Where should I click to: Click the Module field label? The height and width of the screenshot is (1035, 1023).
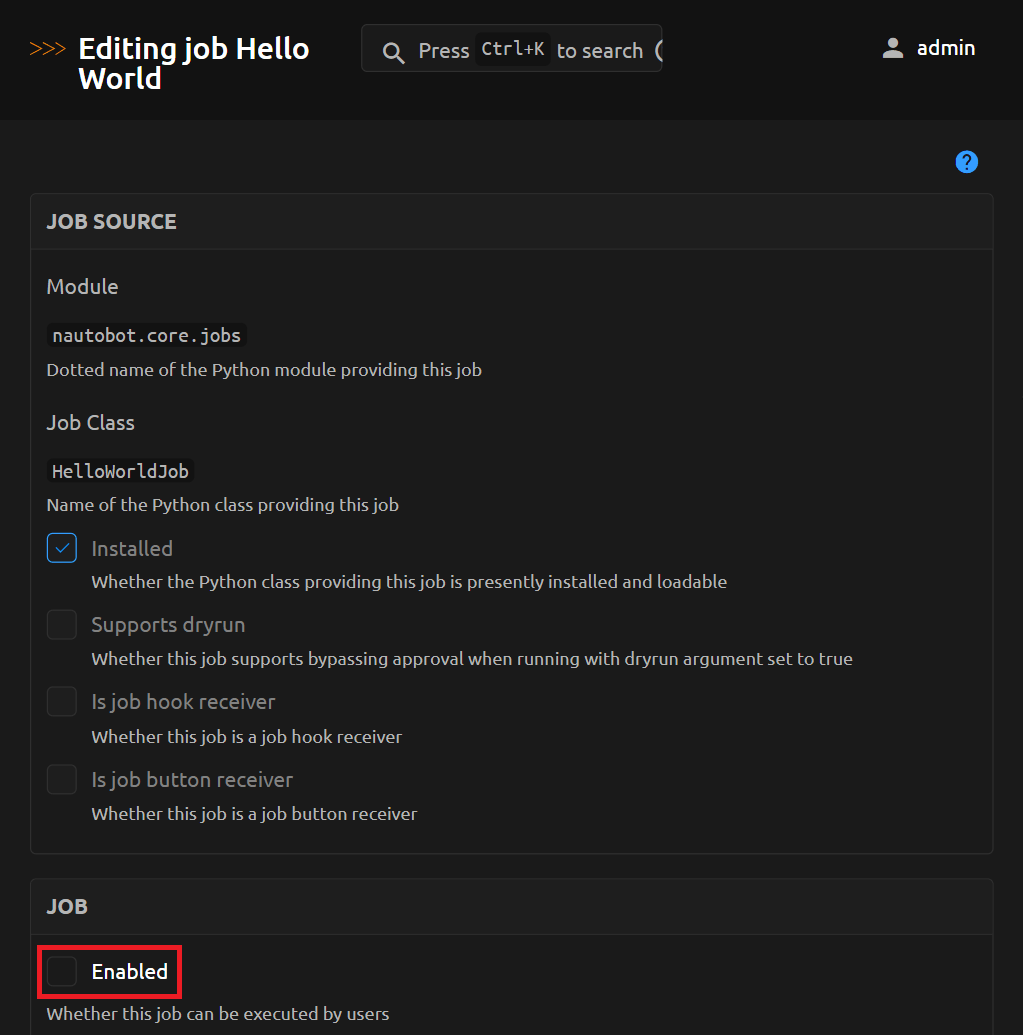click(x=82, y=287)
